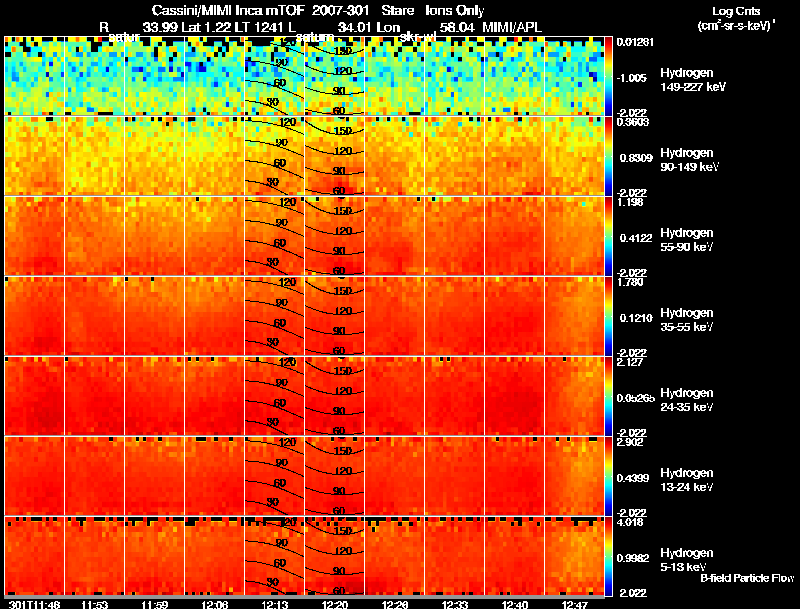Click the 12:06 time axis label
This screenshot has height=609, width=800.
(x=215, y=604)
